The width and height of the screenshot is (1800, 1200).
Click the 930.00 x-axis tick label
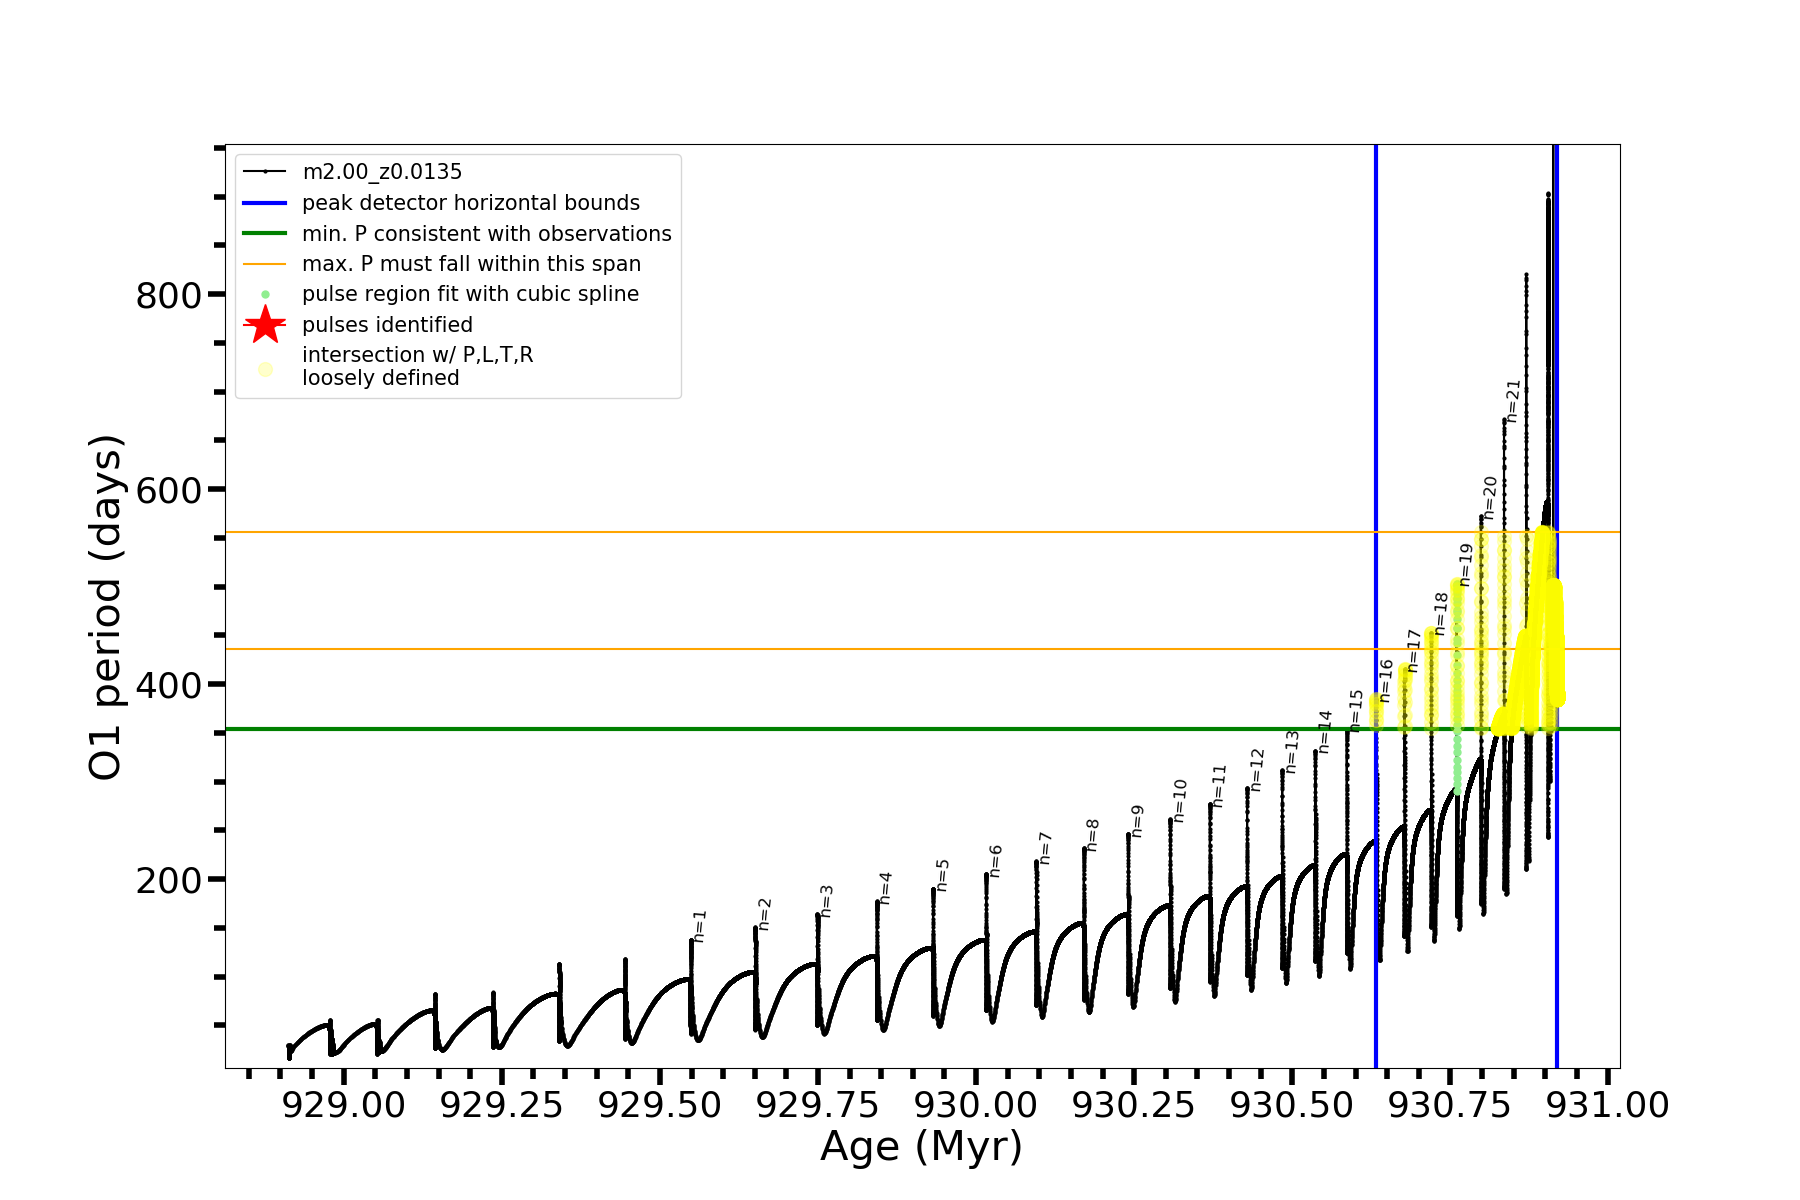click(x=976, y=1105)
